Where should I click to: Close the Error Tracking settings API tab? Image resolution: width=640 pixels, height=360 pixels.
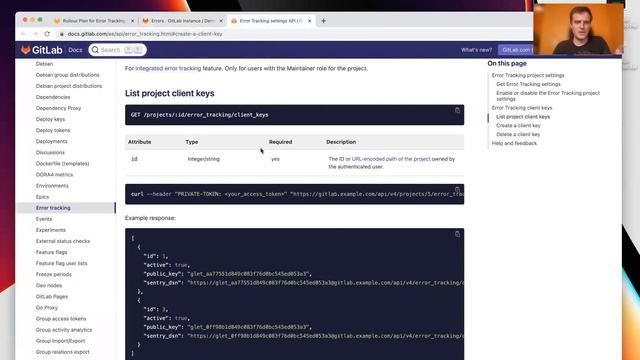tap(309, 21)
